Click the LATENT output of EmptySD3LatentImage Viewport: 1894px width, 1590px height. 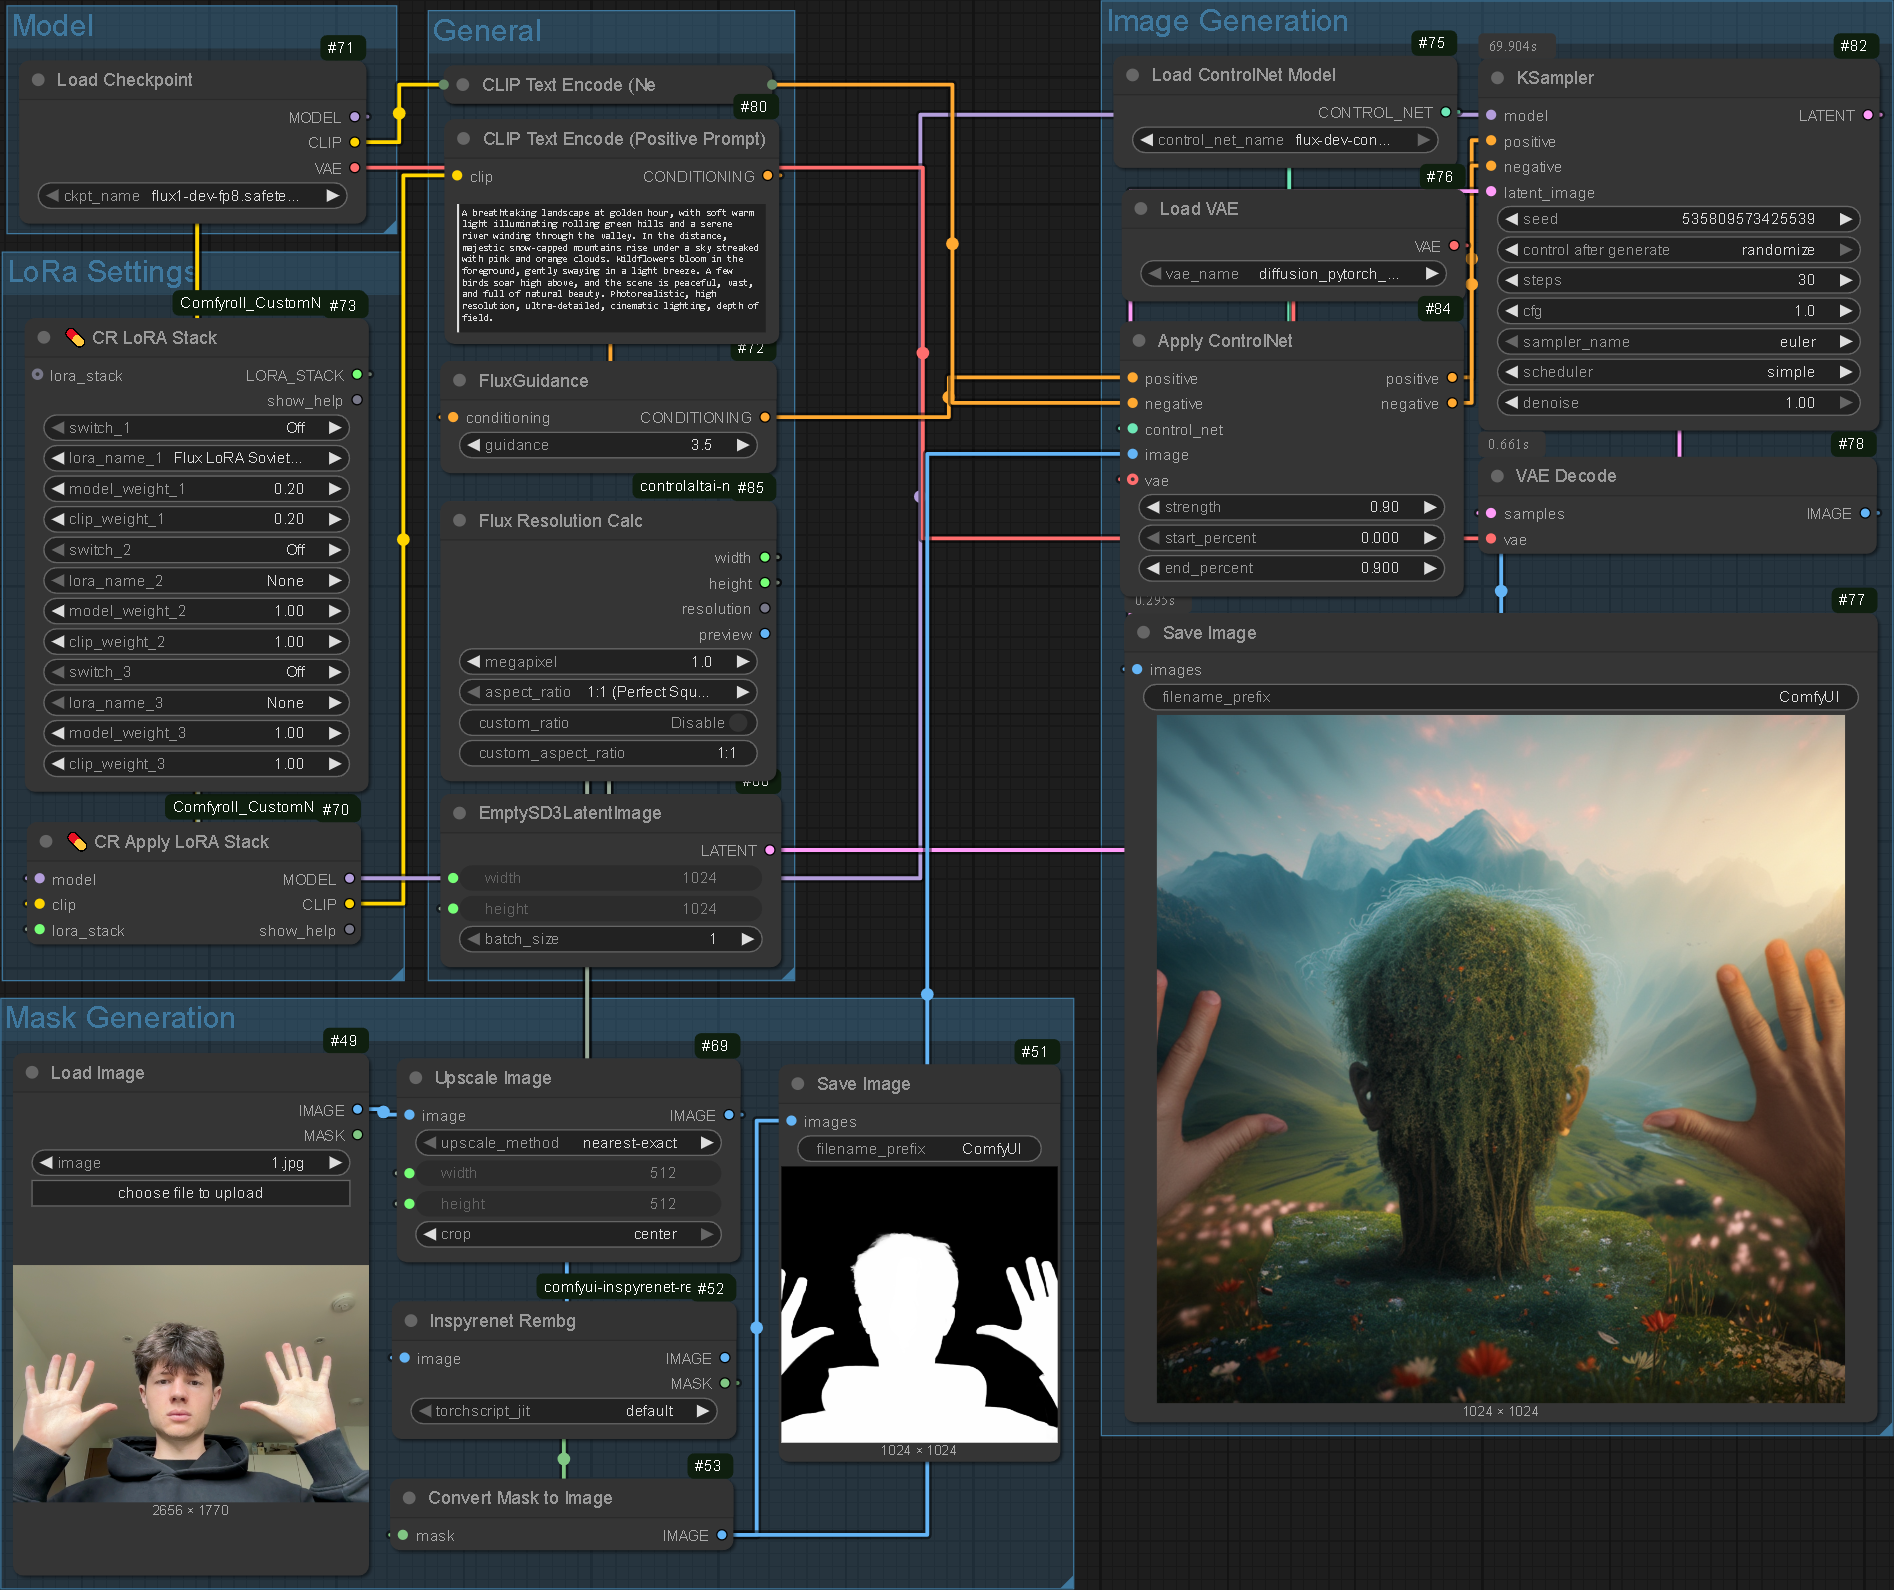pos(770,851)
